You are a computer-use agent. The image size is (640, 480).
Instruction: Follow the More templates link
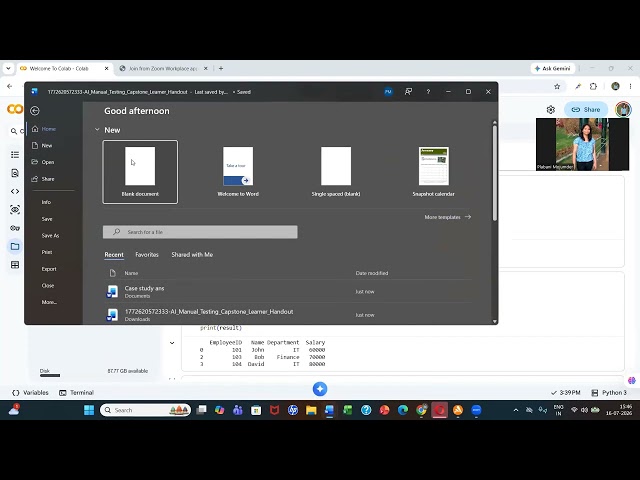(x=448, y=217)
